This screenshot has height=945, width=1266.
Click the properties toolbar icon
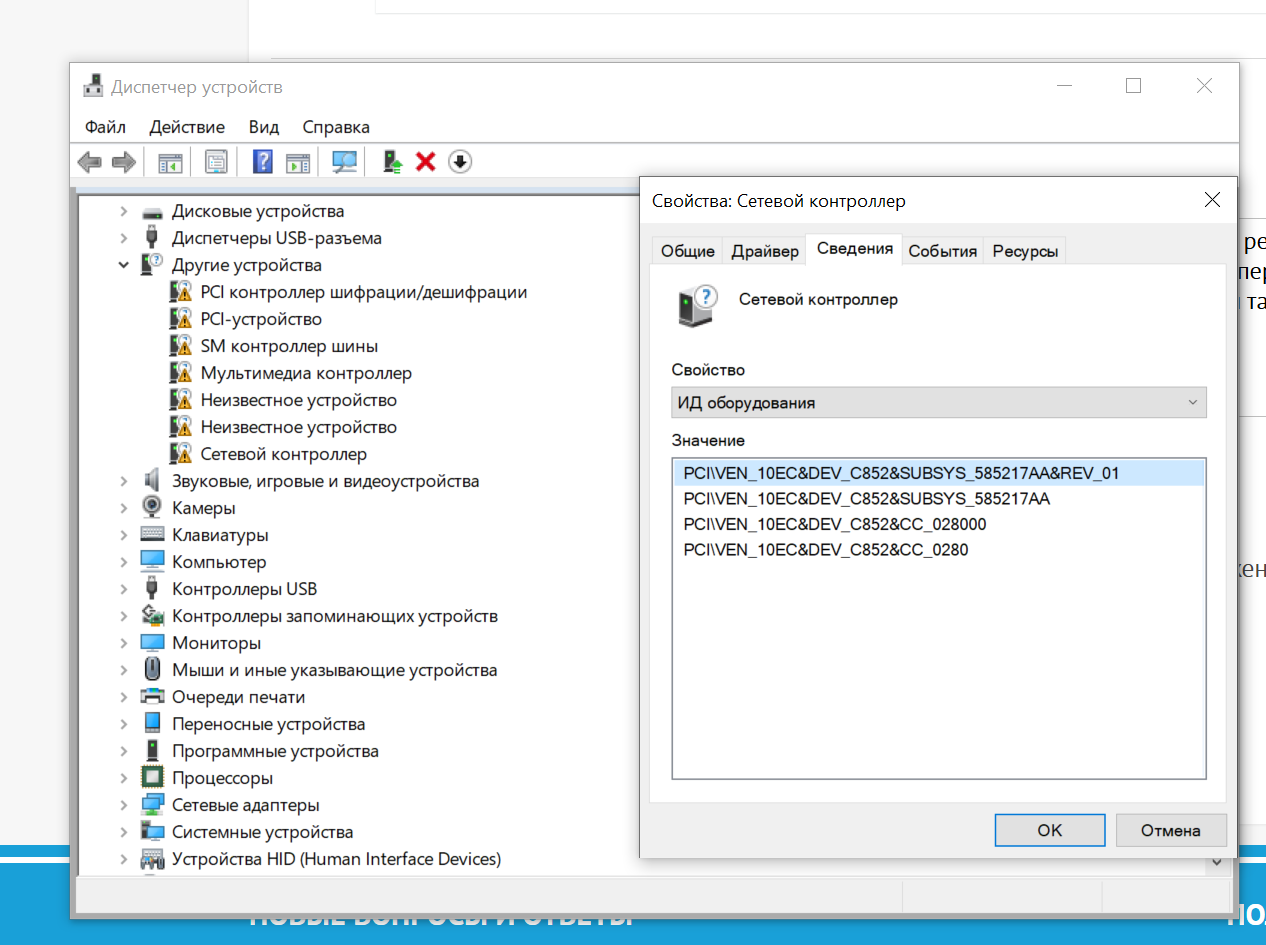216,161
